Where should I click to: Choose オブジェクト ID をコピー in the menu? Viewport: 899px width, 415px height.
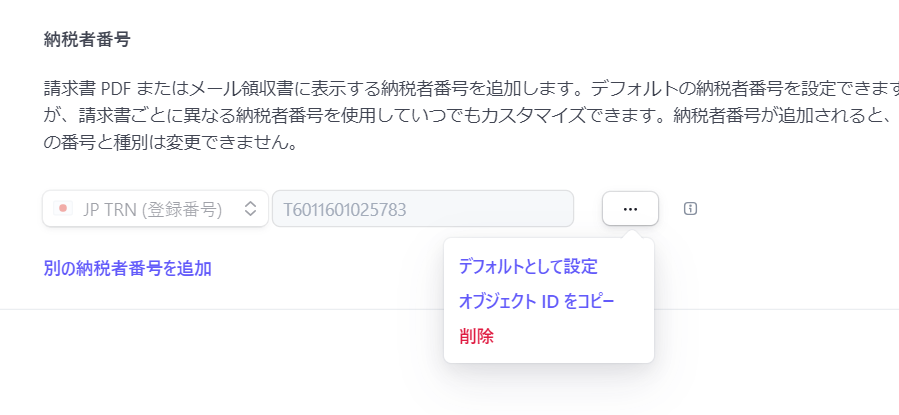tap(536, 301)
